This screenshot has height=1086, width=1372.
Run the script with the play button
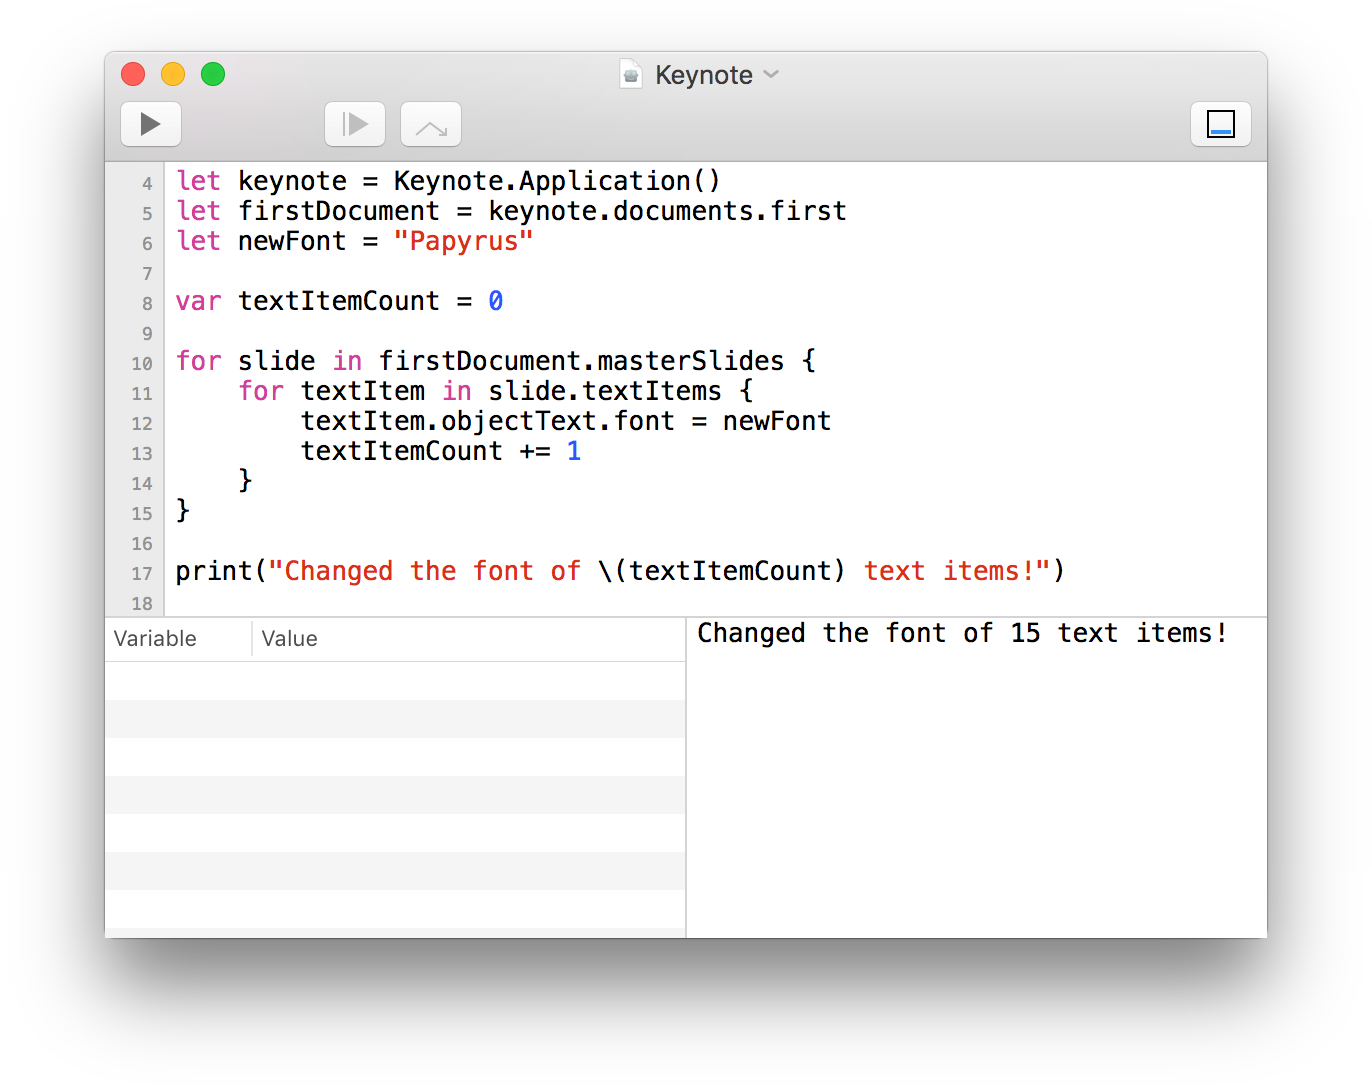point(151,124)
